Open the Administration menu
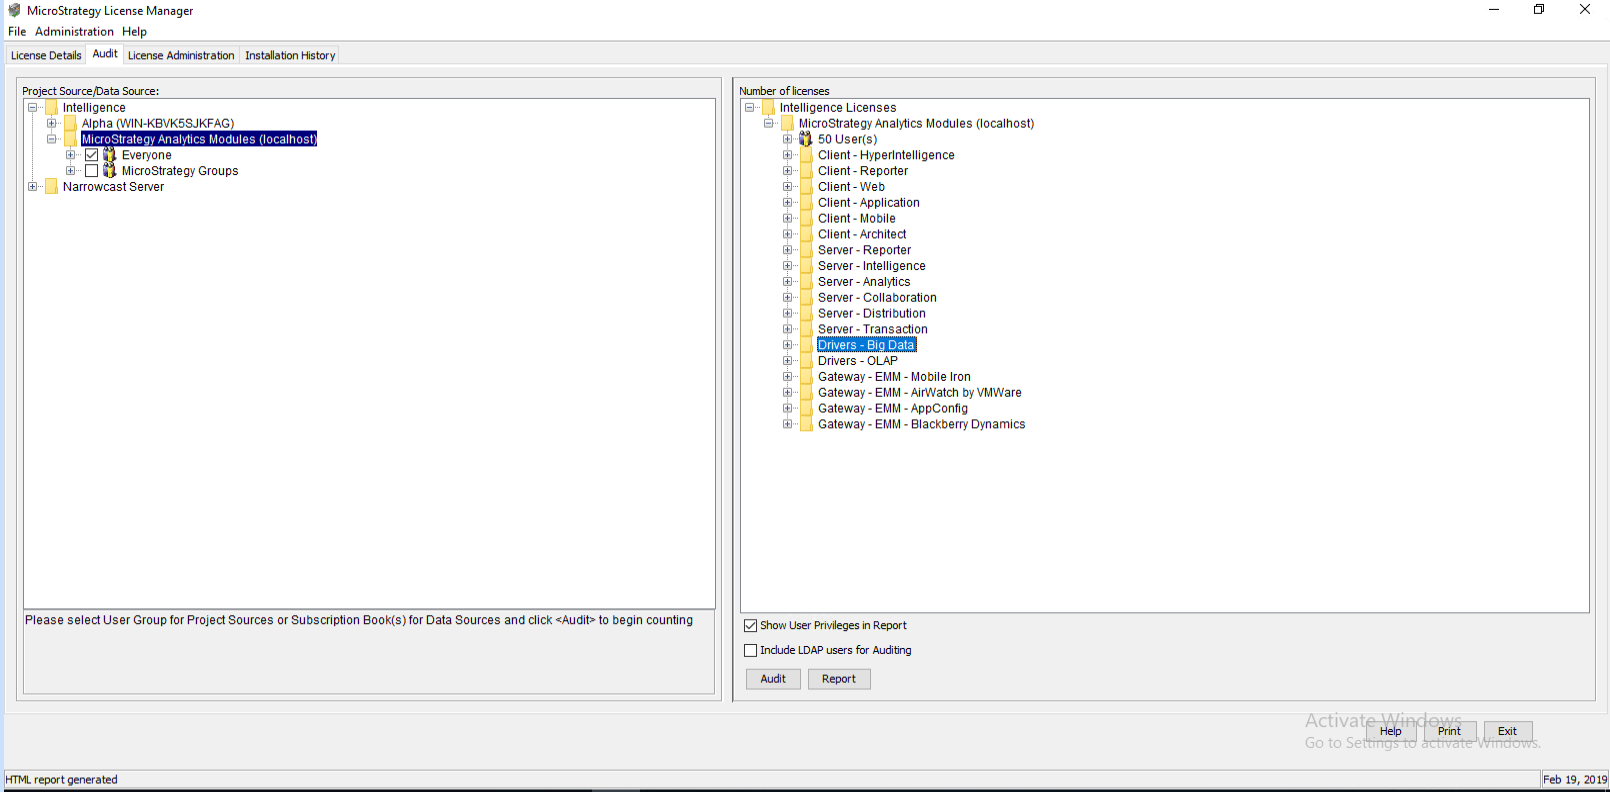1610x792 pixels. (x=74, y=32)
